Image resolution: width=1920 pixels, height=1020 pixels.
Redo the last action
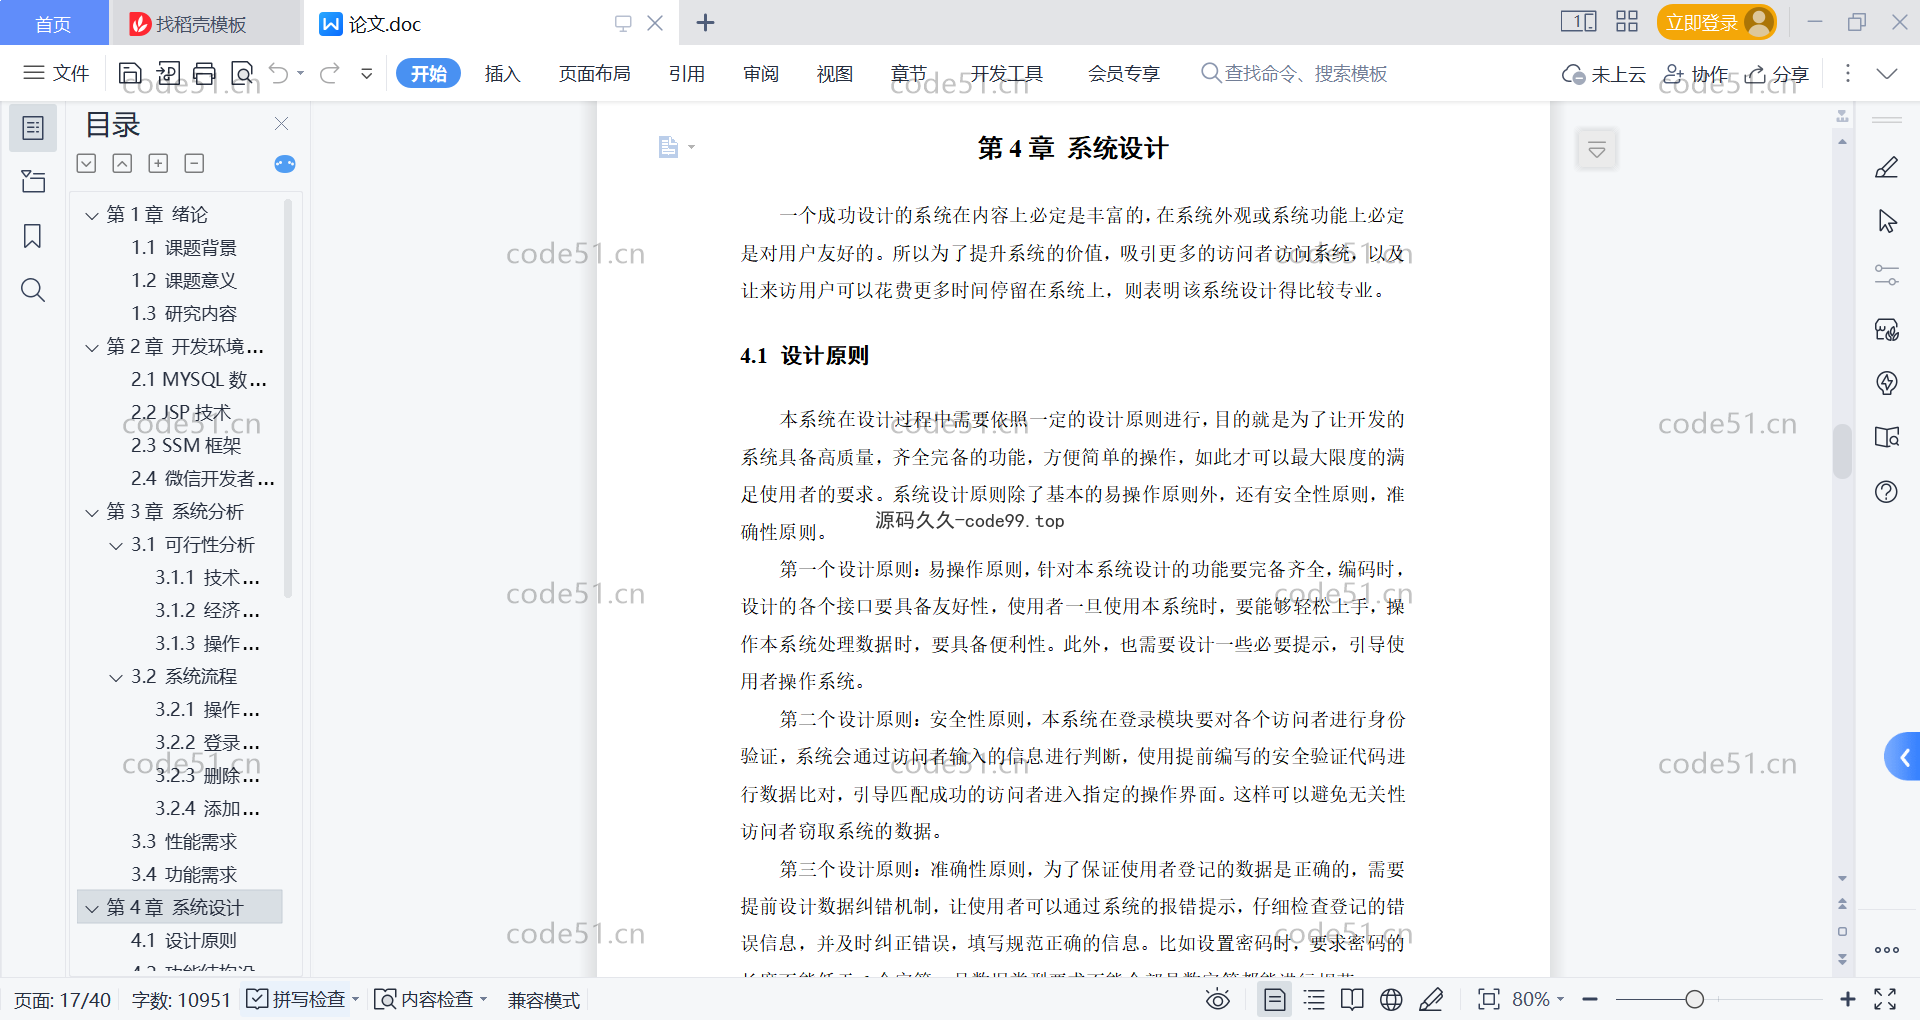click(330, 73)
